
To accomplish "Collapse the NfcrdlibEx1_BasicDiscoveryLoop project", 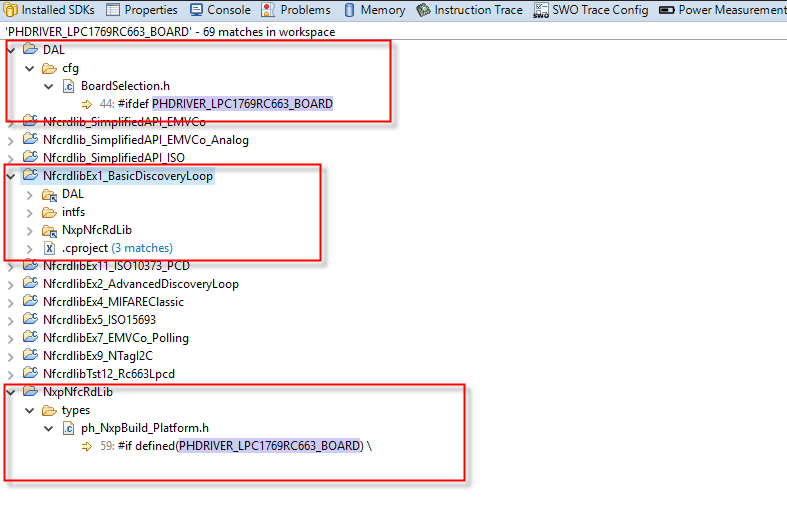I will [x=11, y=176].
